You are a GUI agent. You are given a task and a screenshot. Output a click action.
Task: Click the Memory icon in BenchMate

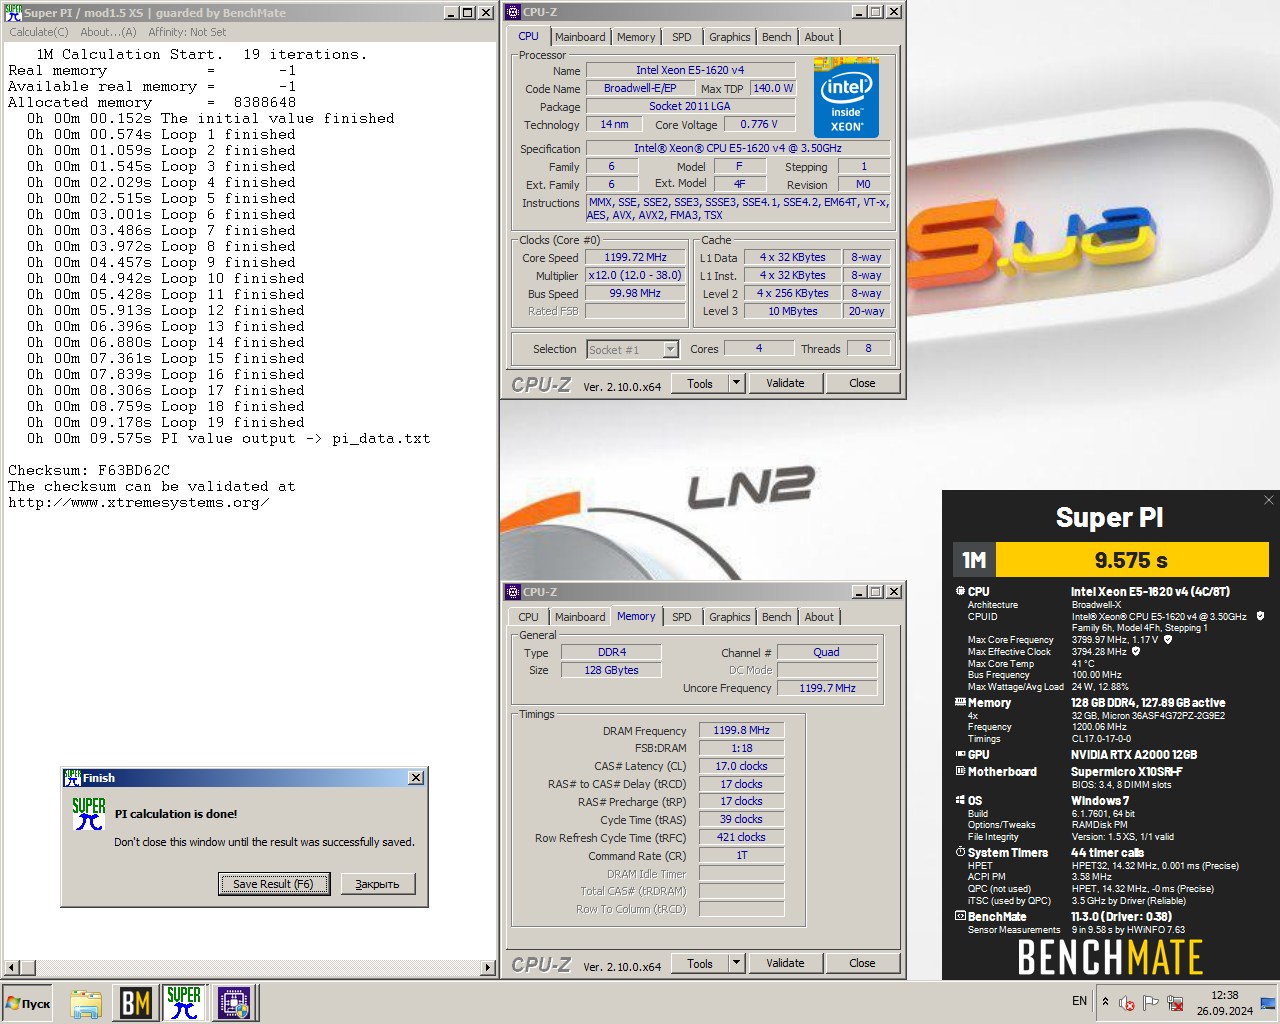tap(960, 702)
